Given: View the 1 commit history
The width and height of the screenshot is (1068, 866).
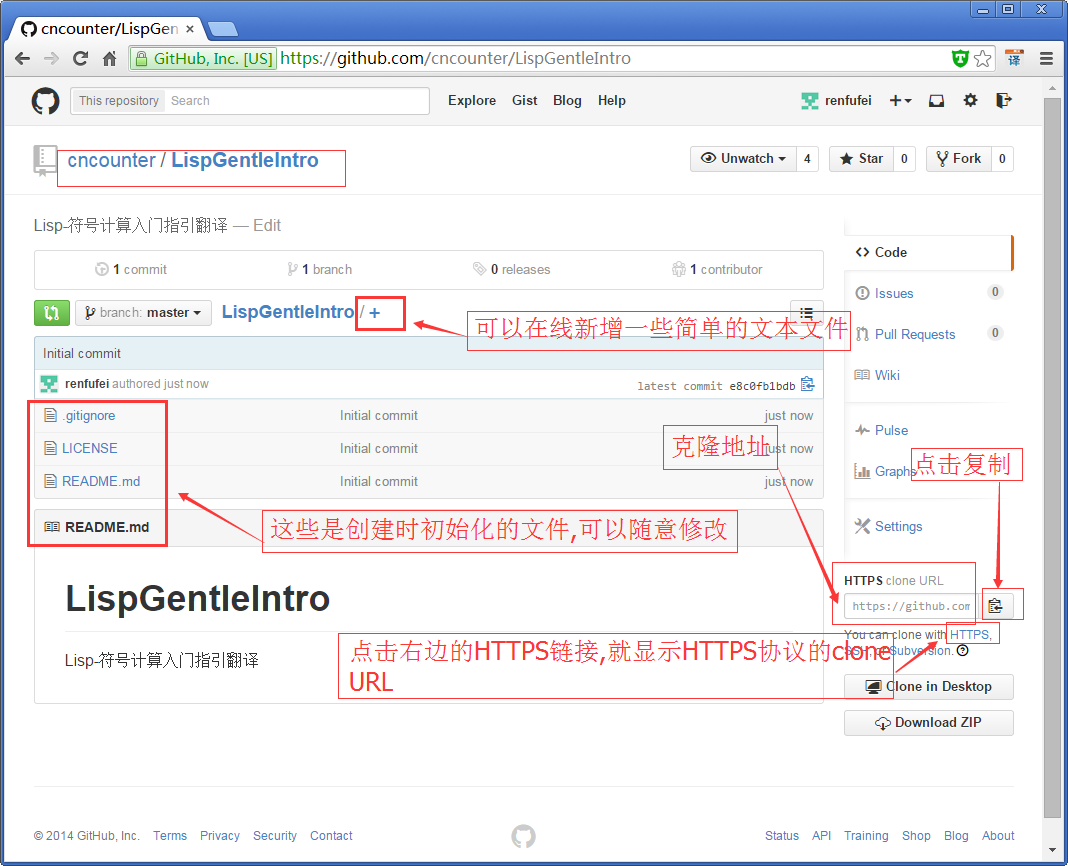Looking at the screenshot, I should [131, 270].
